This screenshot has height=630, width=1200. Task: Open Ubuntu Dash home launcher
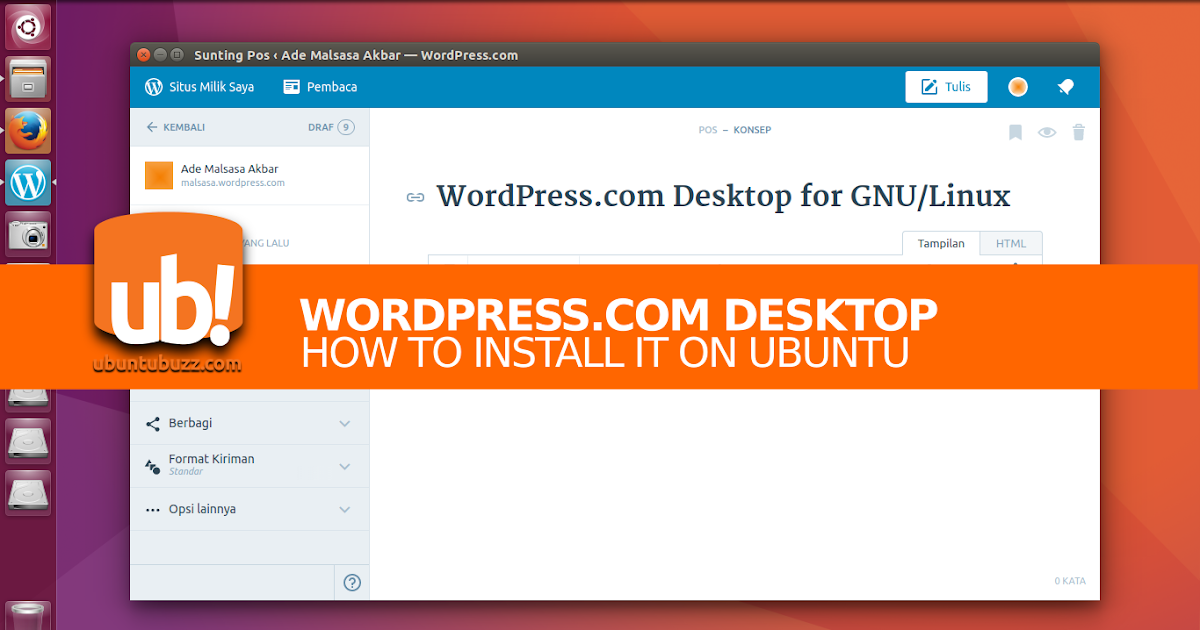tap(28, 27)
